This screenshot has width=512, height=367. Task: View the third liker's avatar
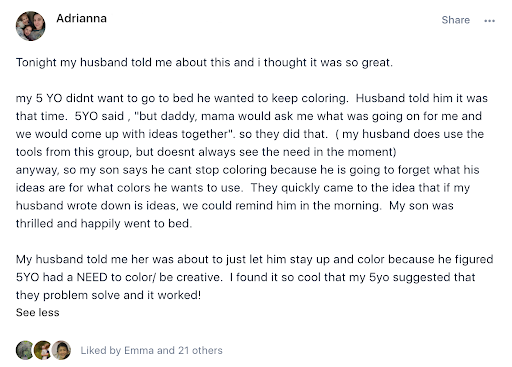(61, 350)
